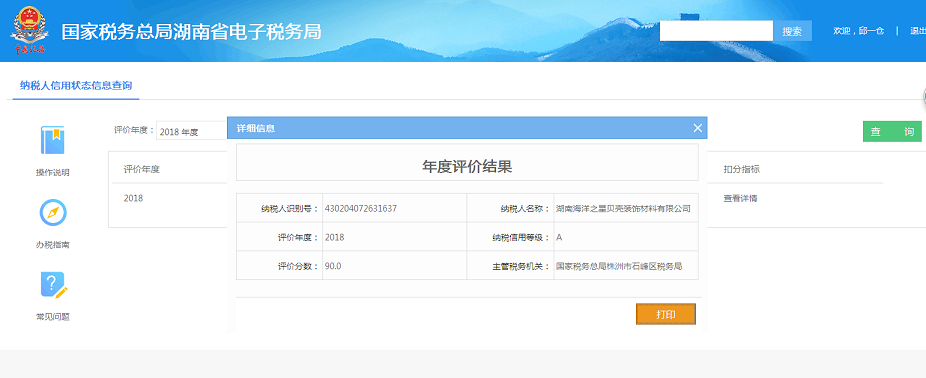Focus the header search input field
The height and width of the screenshot is (378, 926).
[x=716, y=31]
